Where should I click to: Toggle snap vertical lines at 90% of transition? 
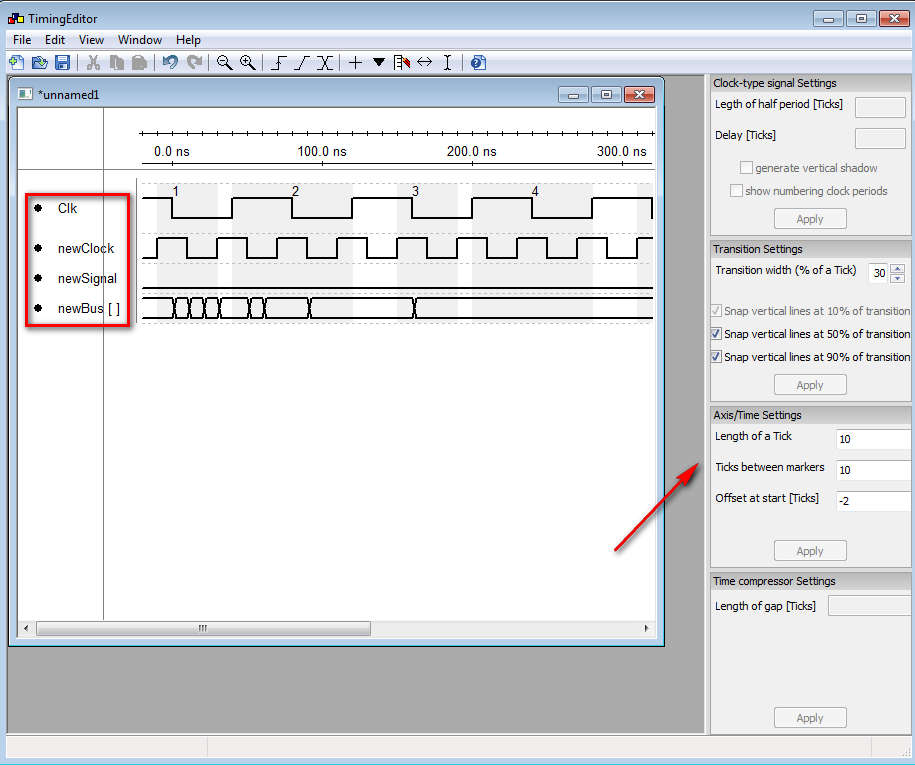tap(716, 357)
